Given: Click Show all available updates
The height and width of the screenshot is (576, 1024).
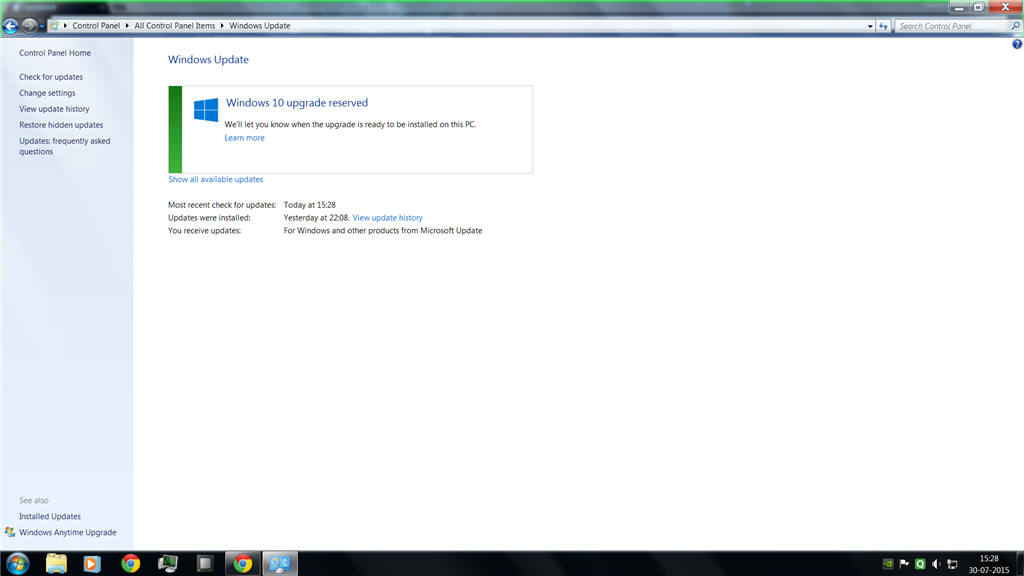Looking at the screenshot, I should pos(216,179).
